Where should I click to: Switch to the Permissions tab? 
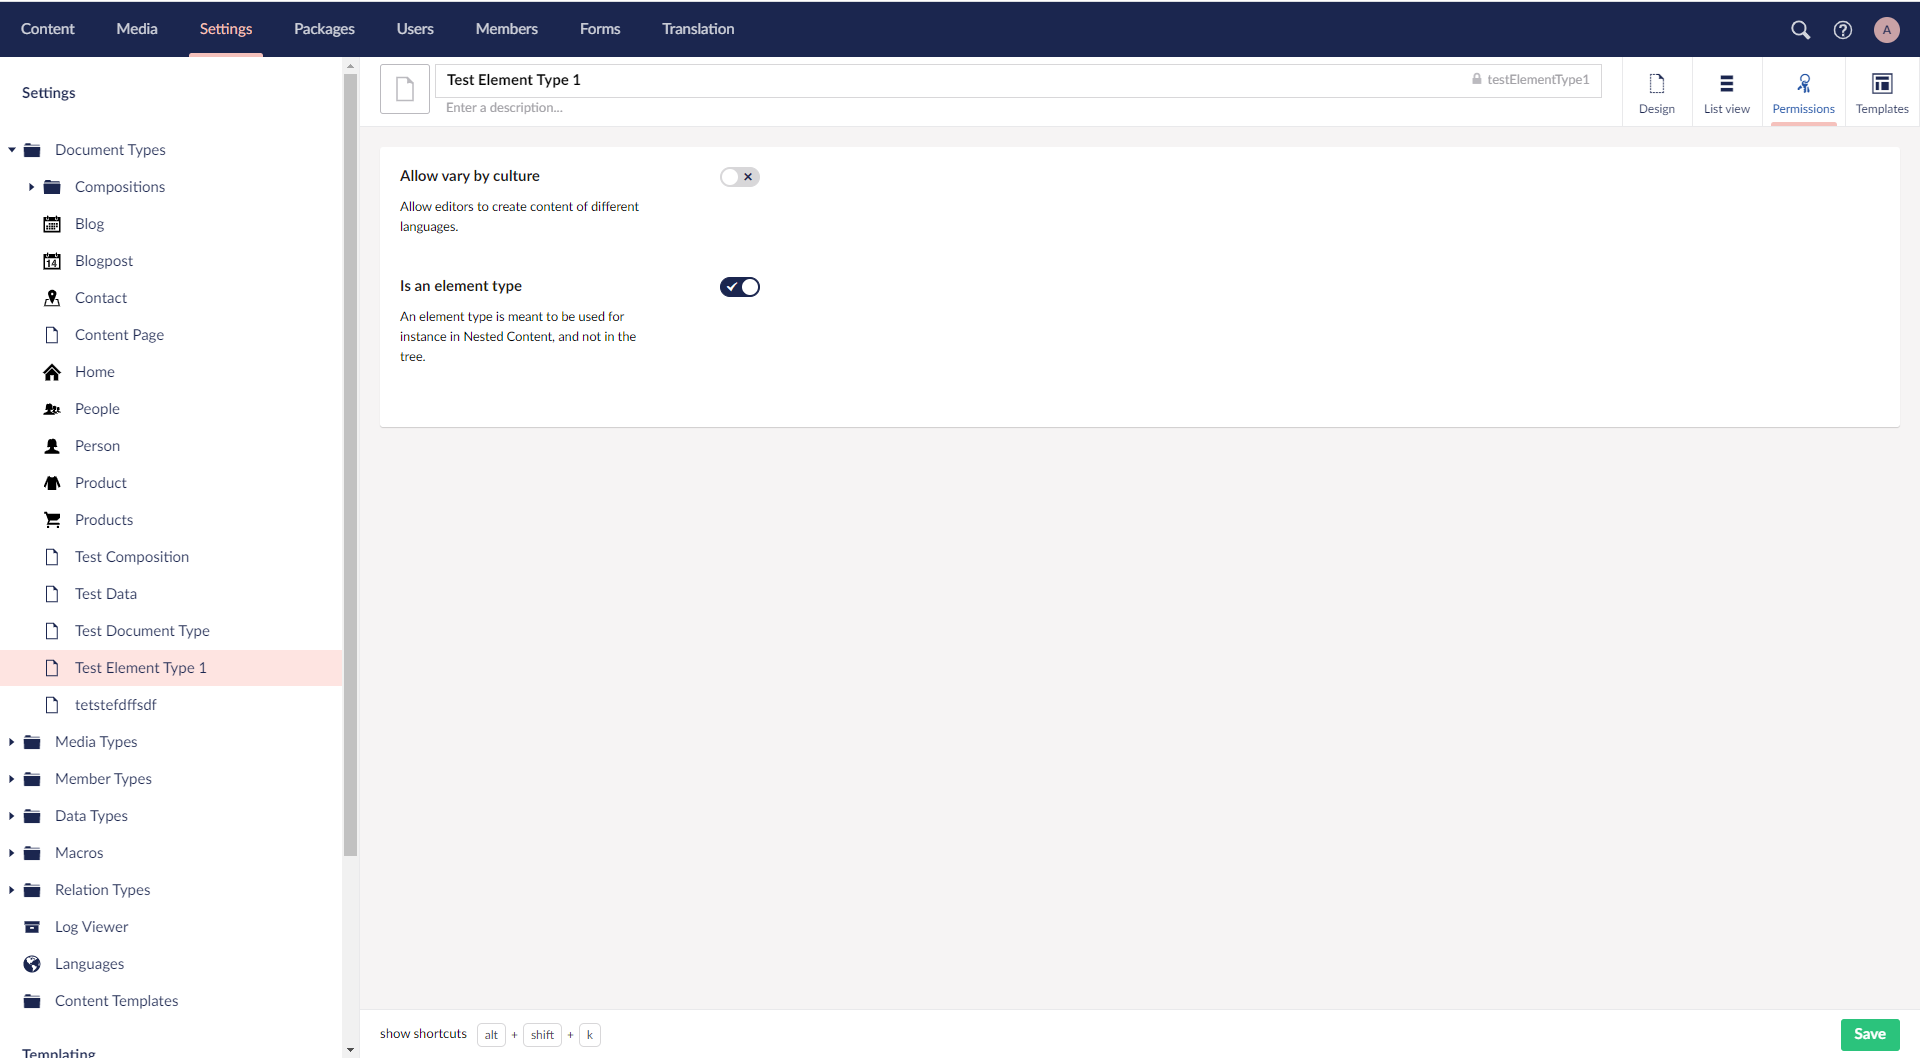coord(1803,92)
